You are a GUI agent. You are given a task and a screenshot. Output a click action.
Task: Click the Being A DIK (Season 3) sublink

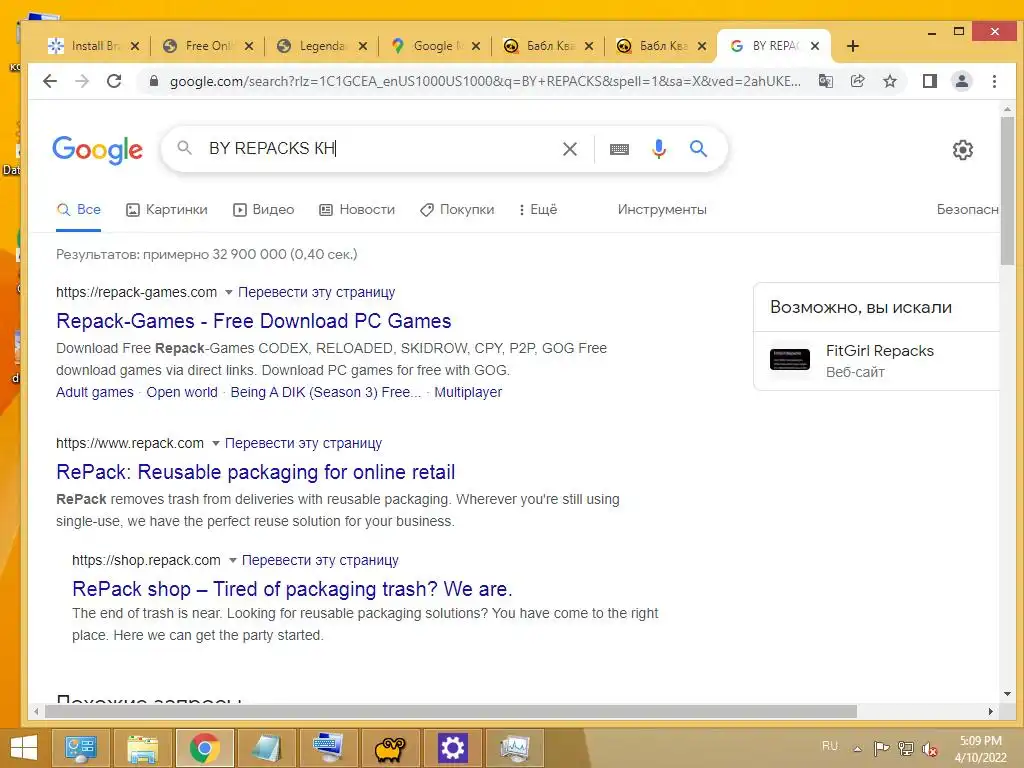[x=326, y=392]
